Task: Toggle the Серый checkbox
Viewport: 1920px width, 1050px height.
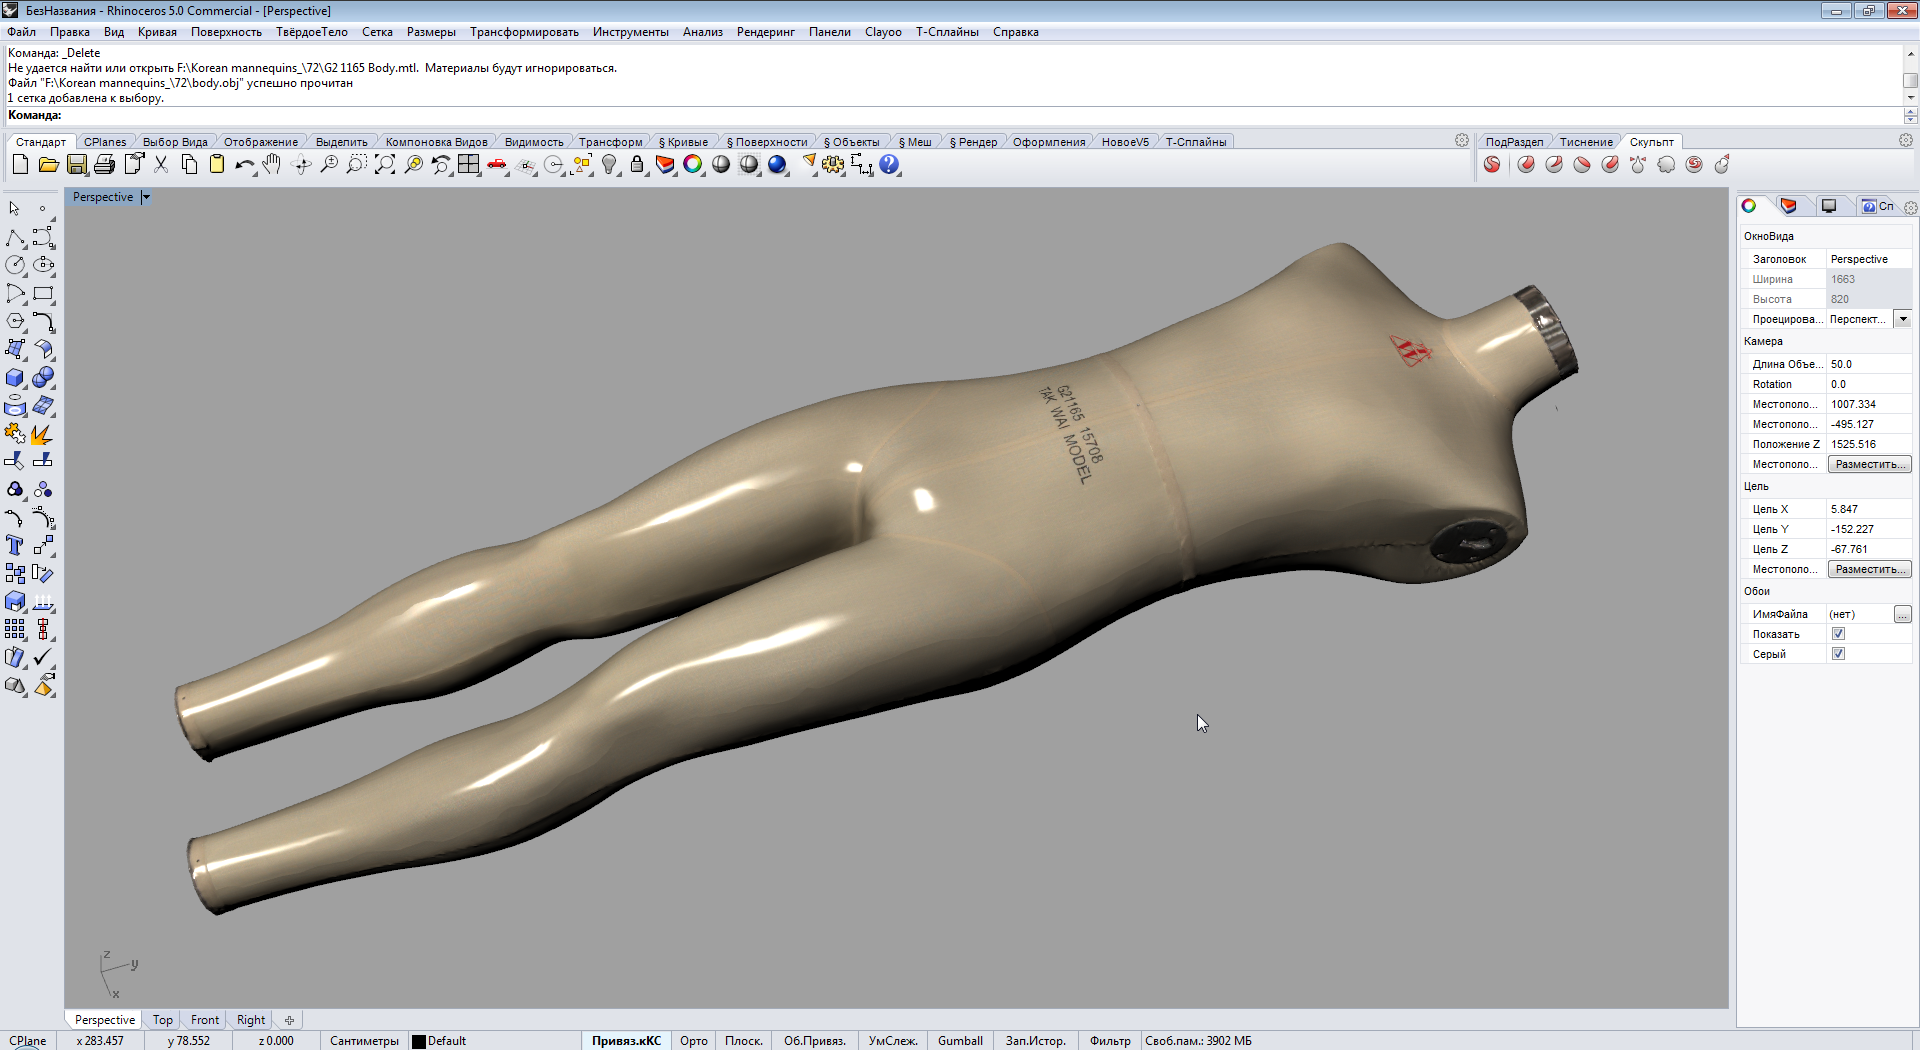Action: coord(1838,654)
